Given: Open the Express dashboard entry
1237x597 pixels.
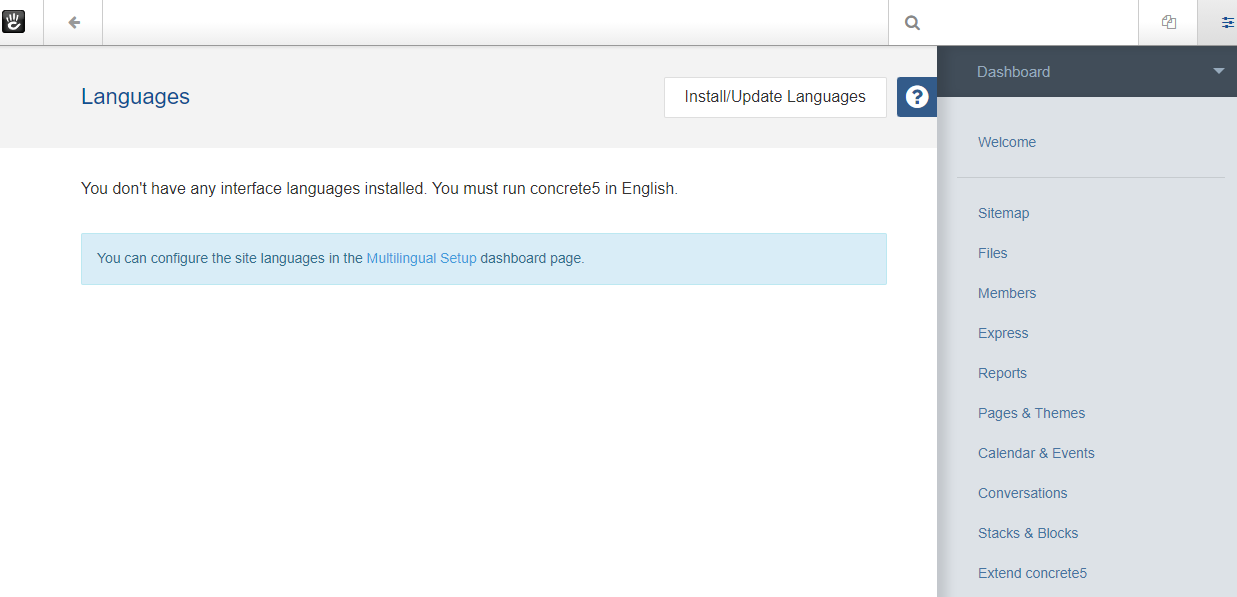Looking at the screenshot, I should pyautogui.click(x=1003, y=333).
